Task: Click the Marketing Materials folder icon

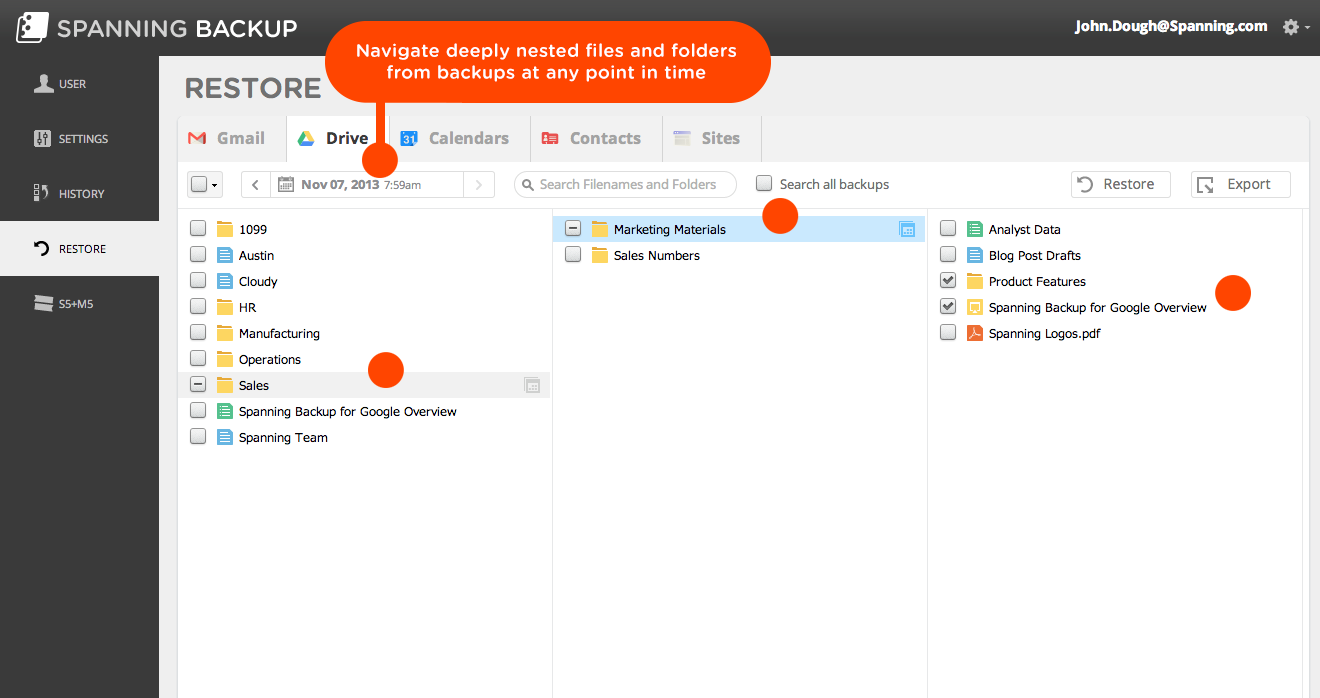Action: [x=600, y=229]
